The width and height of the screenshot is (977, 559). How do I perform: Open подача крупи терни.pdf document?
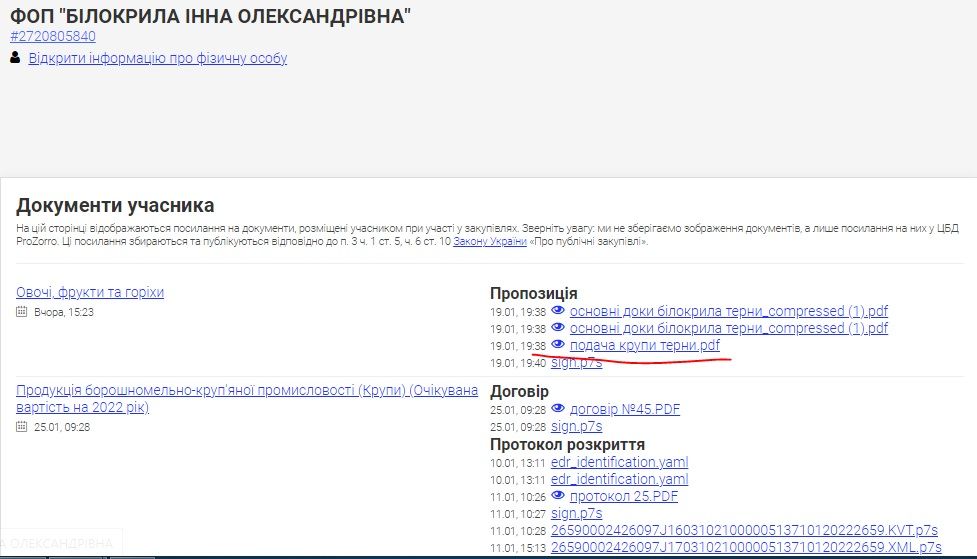tap(644, 345)
